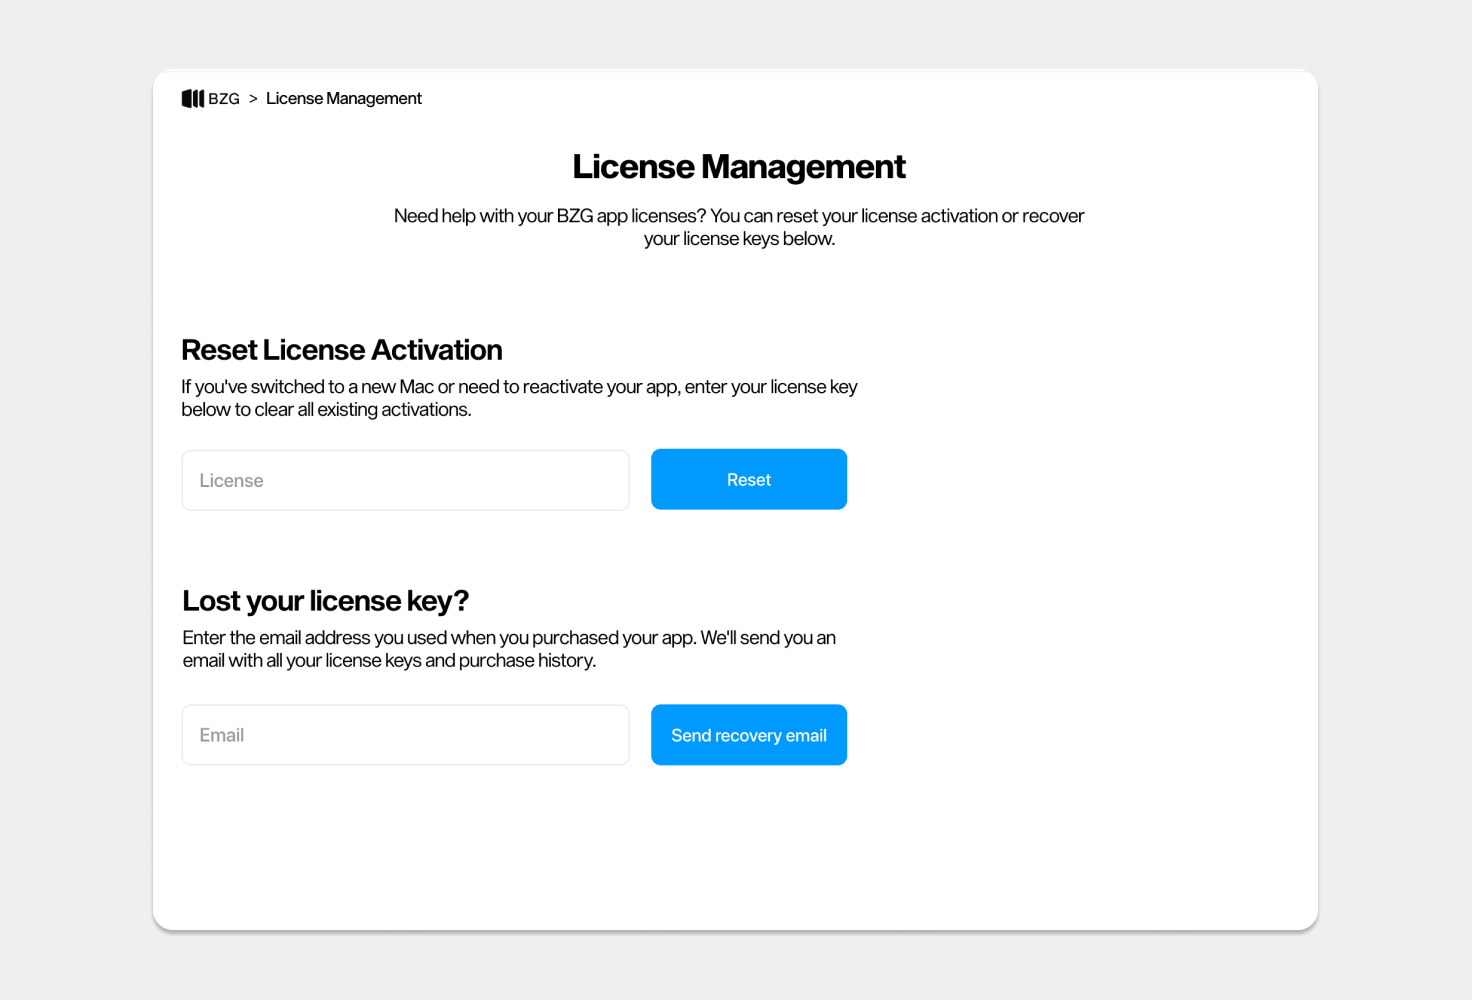Click the Send recovery email button

tap(749, 735)
